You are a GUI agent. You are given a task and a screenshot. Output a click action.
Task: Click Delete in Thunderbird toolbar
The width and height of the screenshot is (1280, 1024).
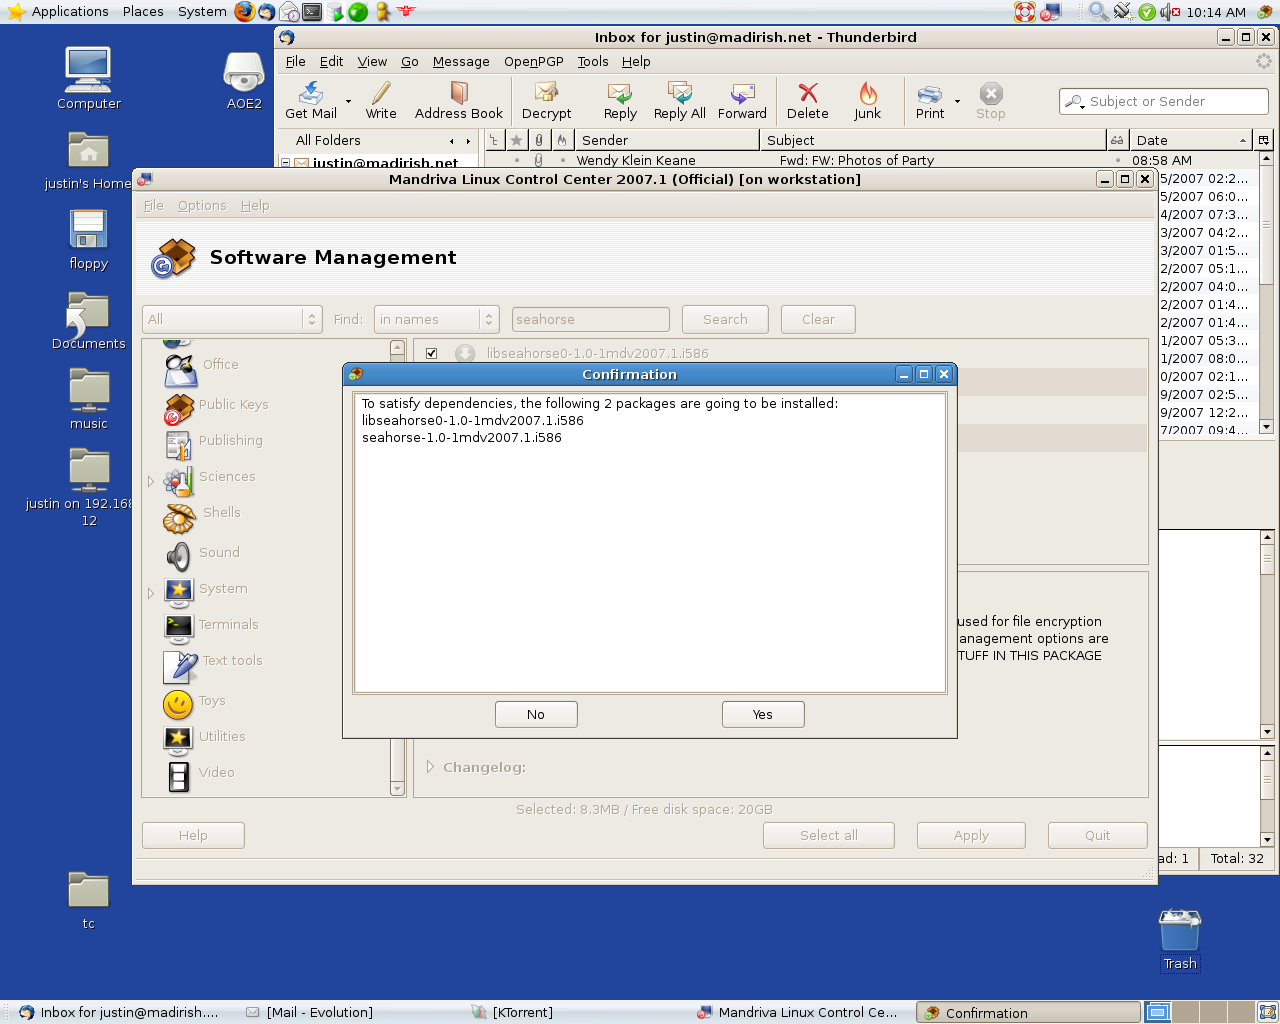point(807,101)
